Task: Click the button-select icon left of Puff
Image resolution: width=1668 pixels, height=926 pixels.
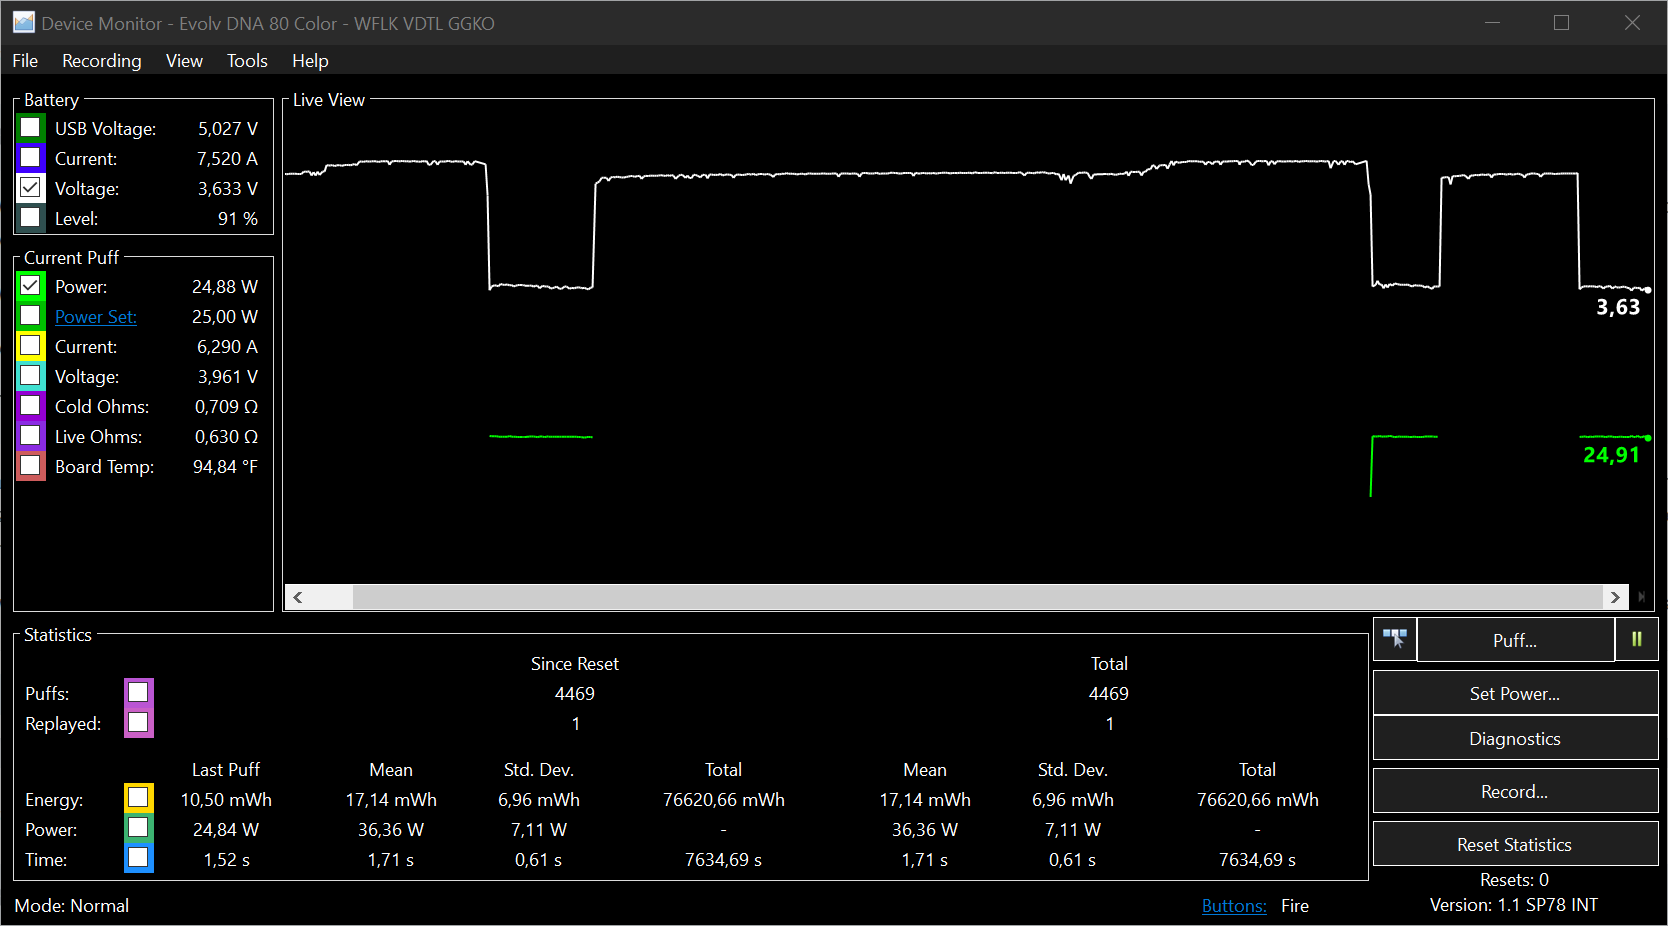Action: point(1395,639)
